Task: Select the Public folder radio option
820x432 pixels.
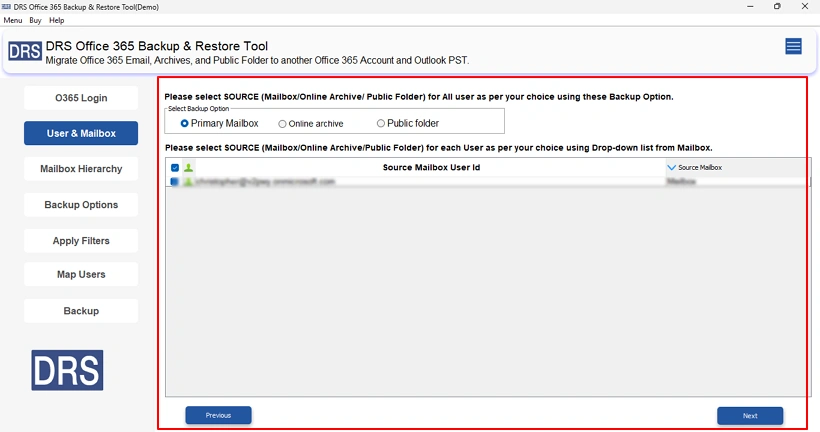Action: [408, 123]
